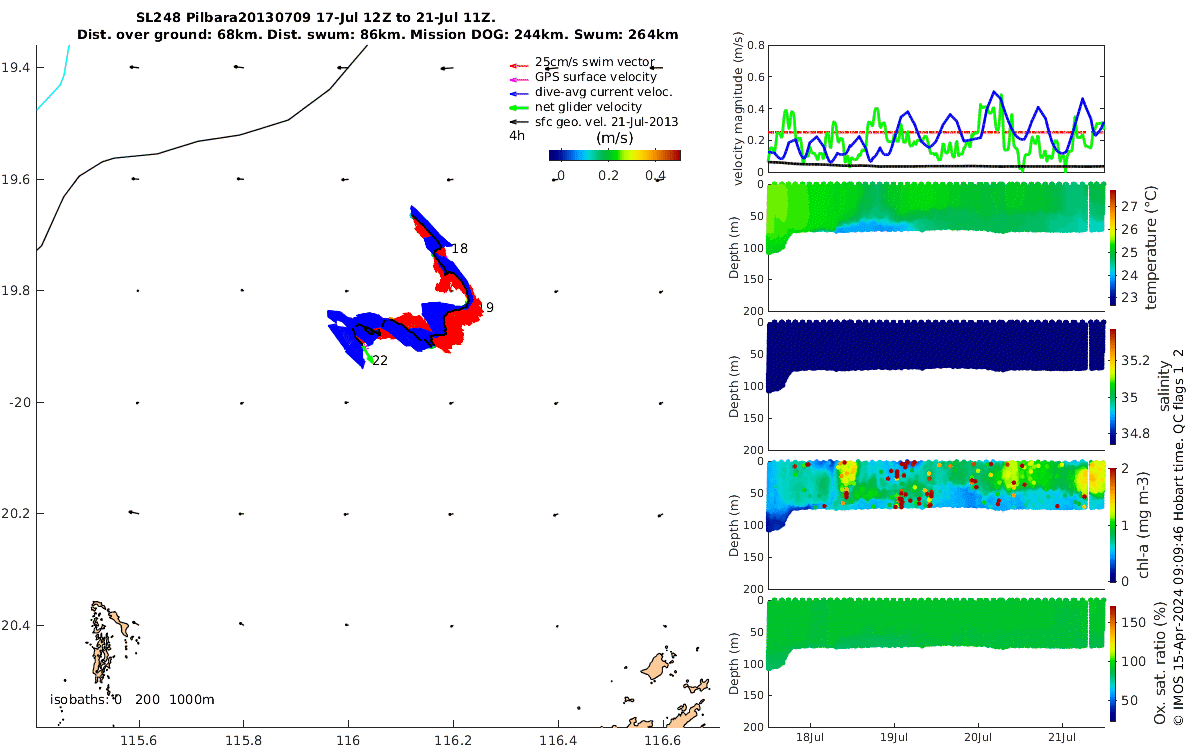Click the '4h' label under the legend

click(x=516, y=134)
